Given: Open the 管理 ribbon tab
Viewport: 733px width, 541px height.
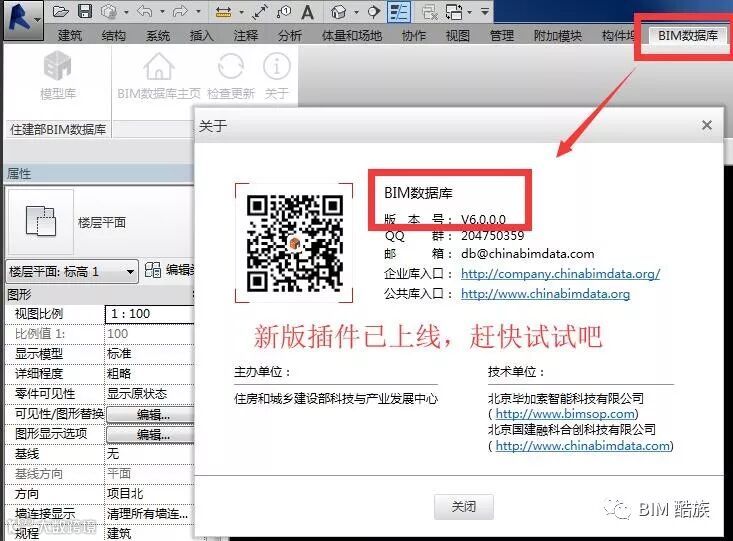Looking at the screenshot, I should pos(502,36).
